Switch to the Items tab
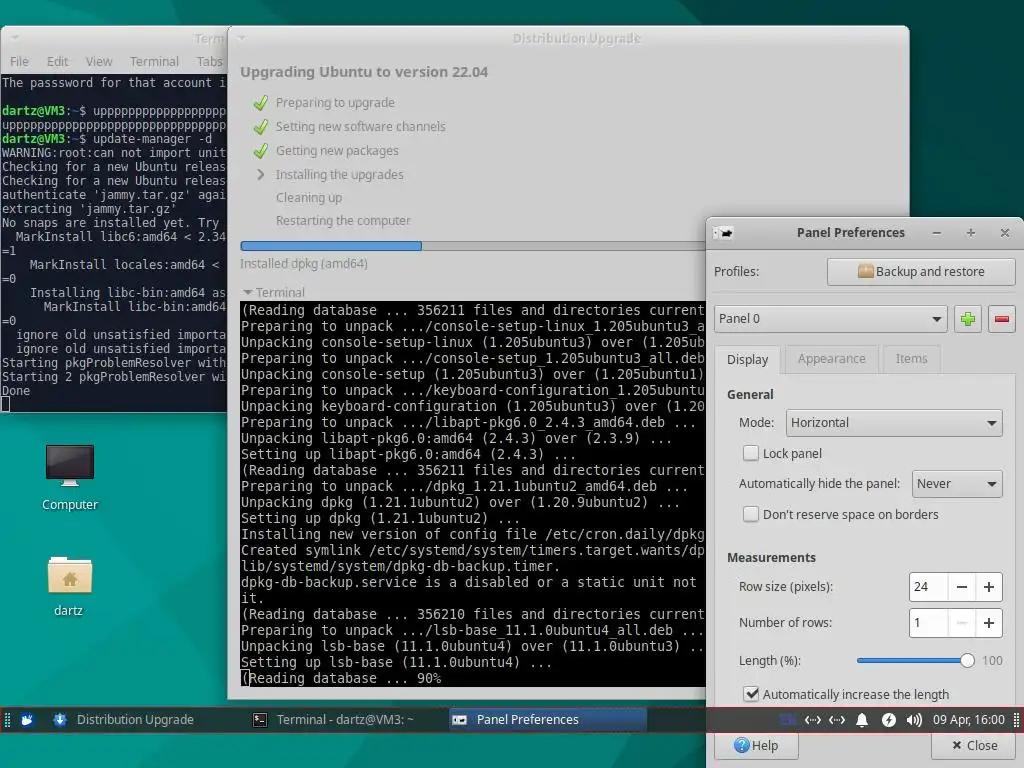 (911, 359)
